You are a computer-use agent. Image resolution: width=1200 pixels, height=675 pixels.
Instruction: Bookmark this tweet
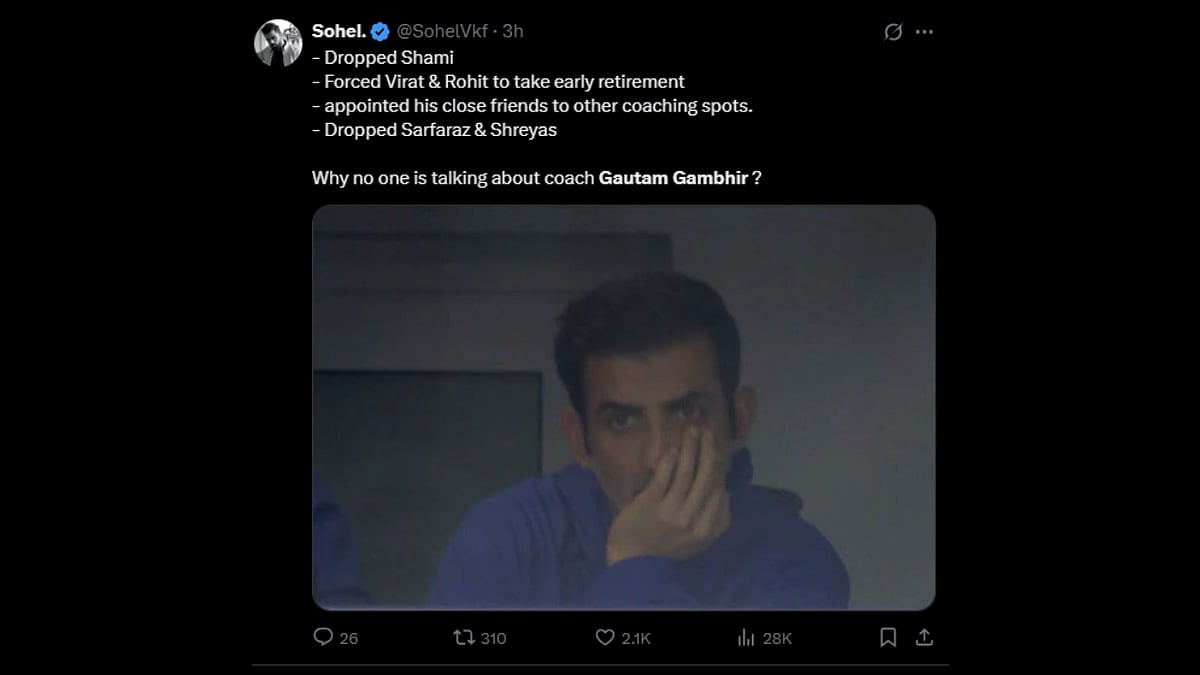click(x=887, y=637)
